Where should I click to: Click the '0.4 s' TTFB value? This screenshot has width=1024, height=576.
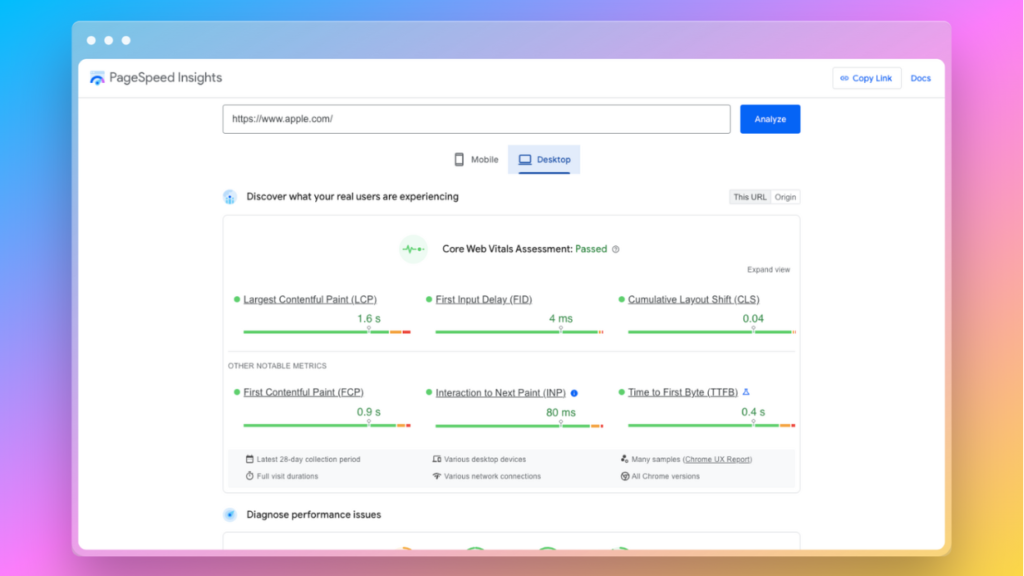point(753,411)
